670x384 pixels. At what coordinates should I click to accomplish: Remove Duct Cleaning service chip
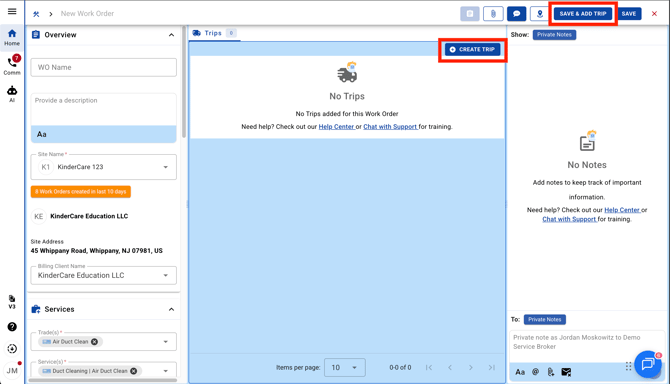click(134, 371)
